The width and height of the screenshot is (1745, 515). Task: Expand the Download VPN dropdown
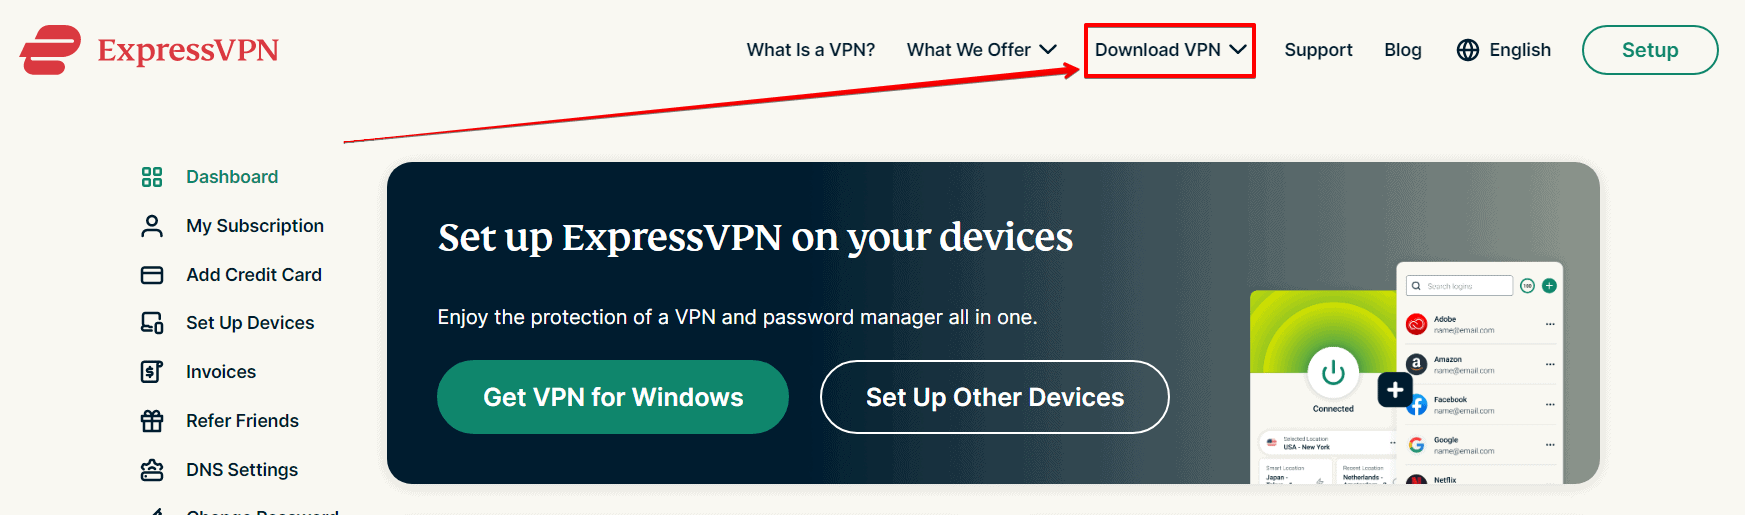[1170, 50]
